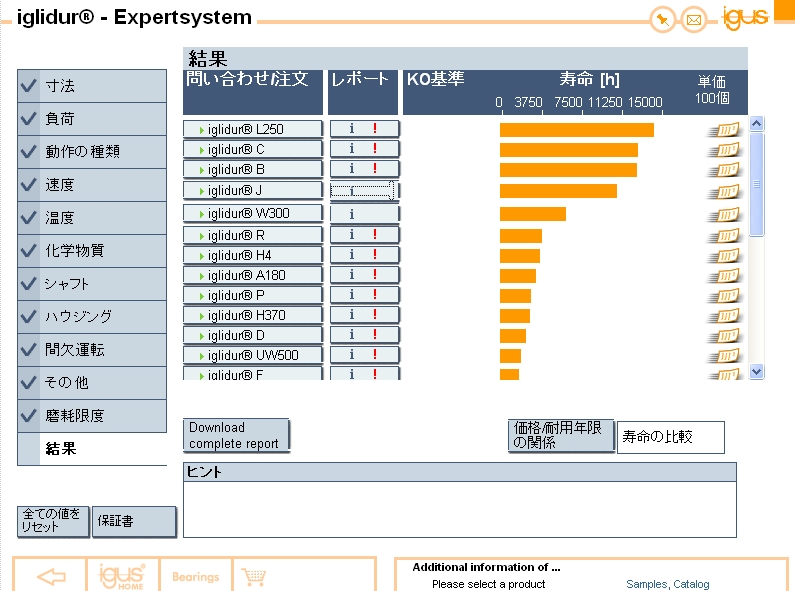
Task: Open the email envelope icon in header
Action: (x=693, y=20)
